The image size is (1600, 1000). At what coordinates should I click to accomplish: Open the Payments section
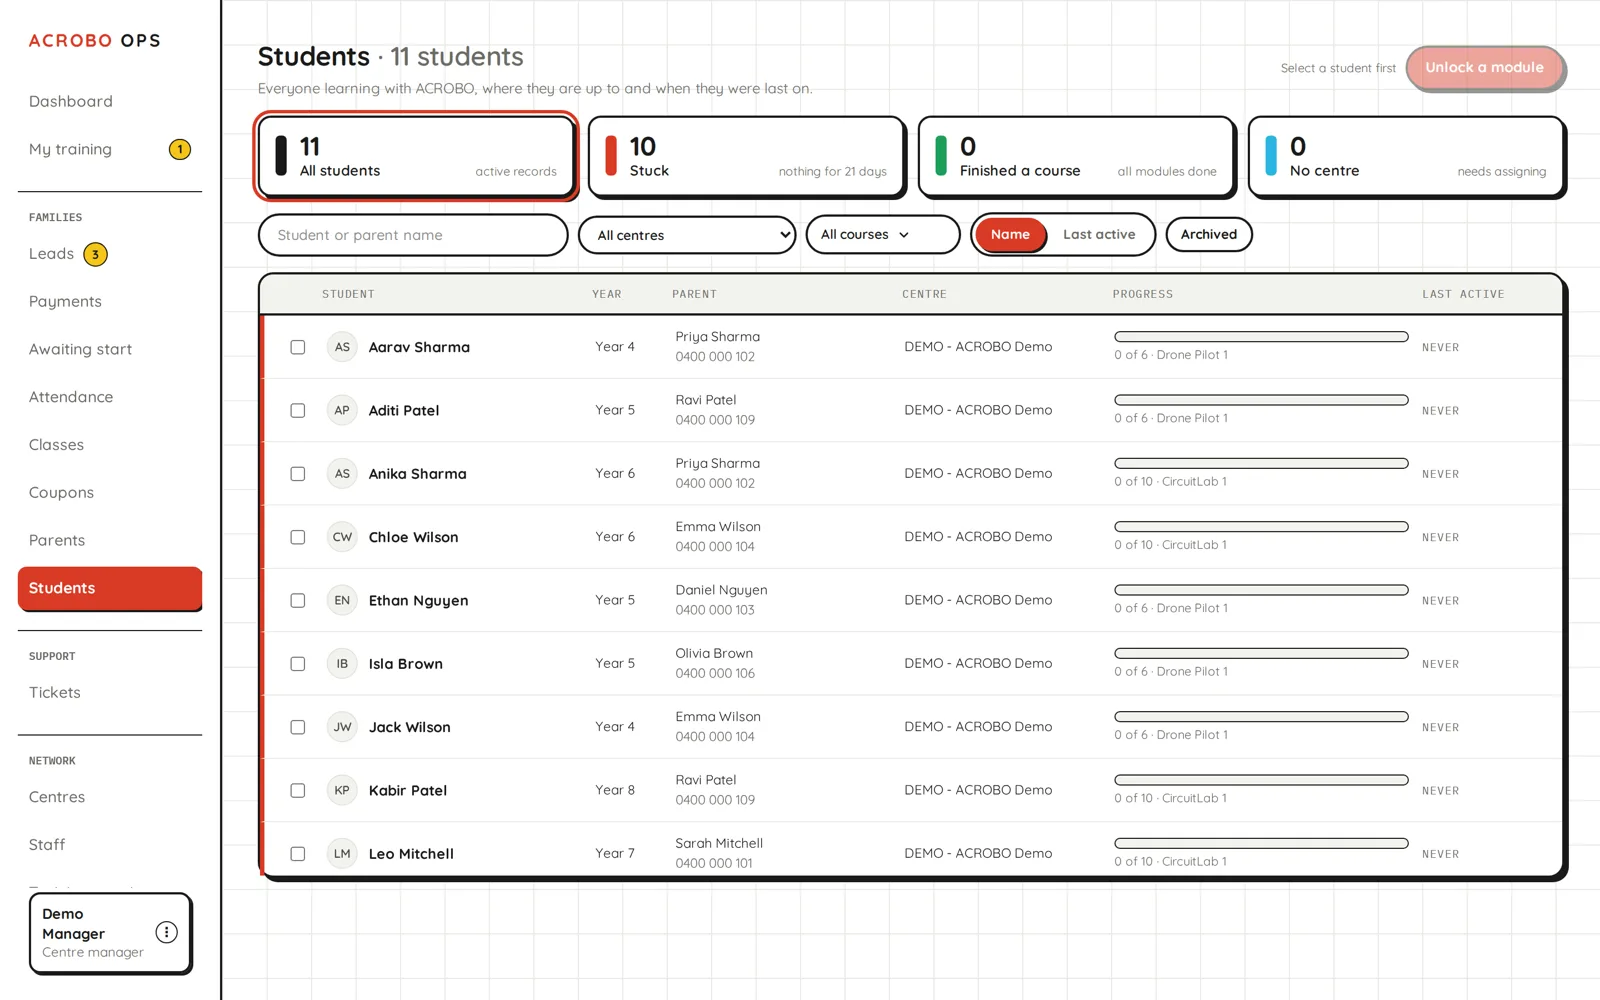pyautogui.click(x=65, y=301)
